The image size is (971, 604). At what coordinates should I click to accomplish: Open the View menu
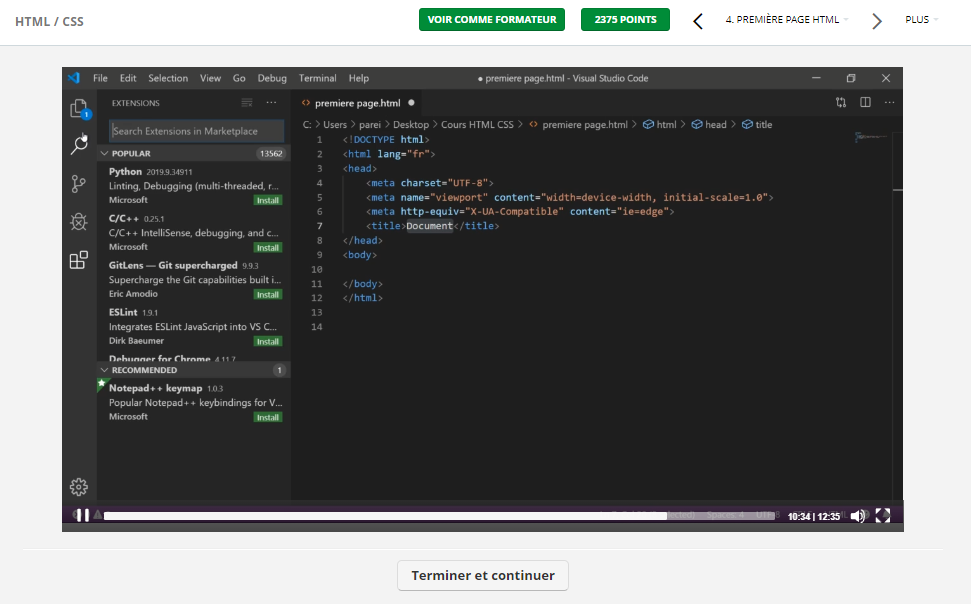(210, 78)
